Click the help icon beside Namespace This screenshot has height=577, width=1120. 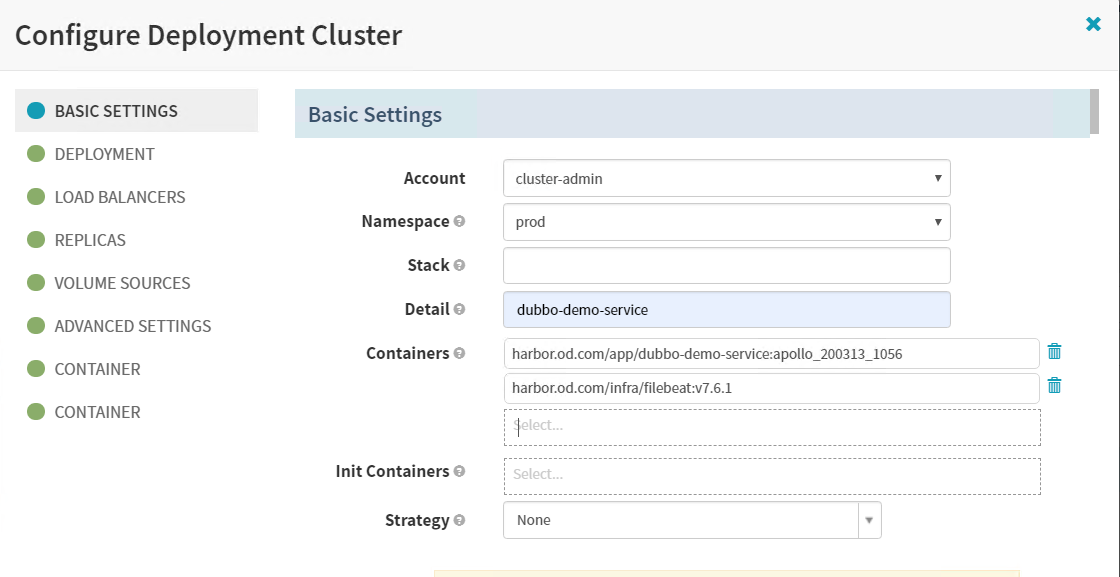[x=459, y=222]
